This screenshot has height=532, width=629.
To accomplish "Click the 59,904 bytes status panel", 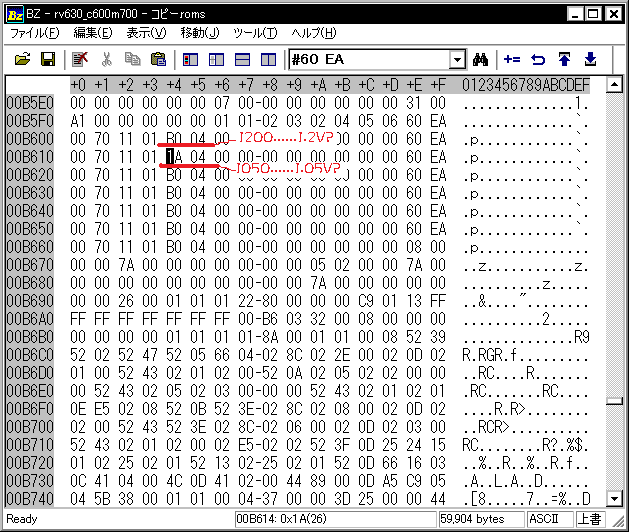I will point(481,519).
